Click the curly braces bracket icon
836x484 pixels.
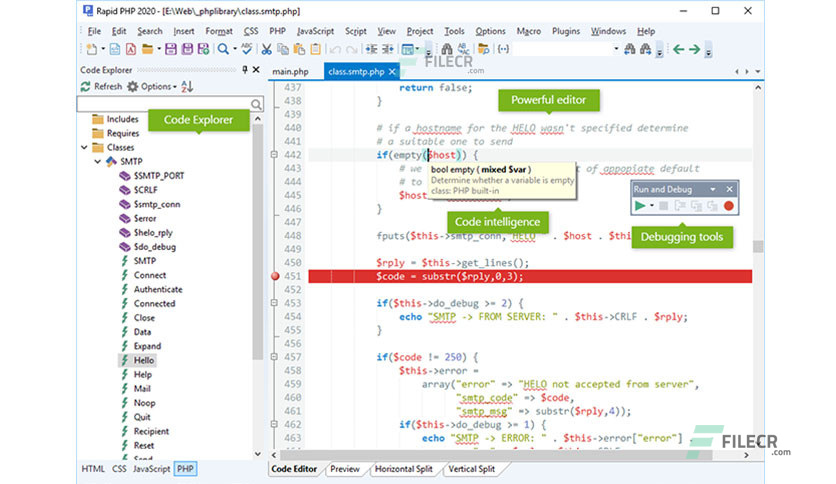[503, 50]
